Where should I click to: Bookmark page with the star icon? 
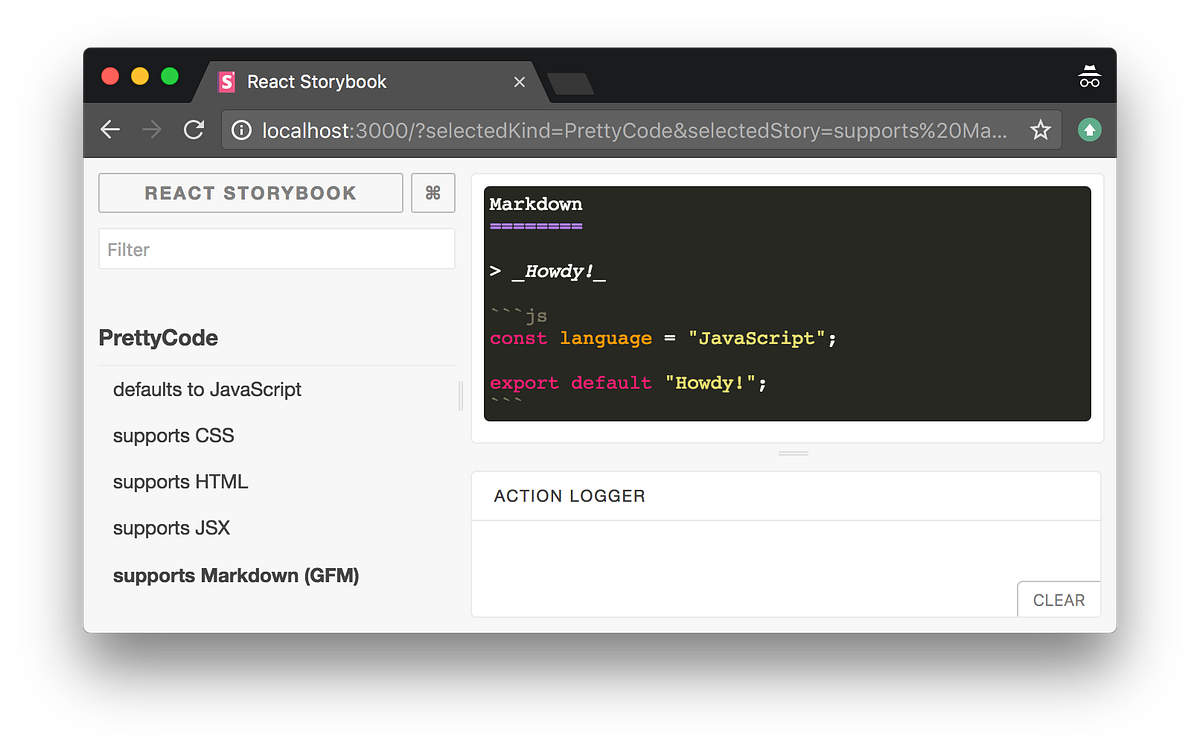[1041, 130]
